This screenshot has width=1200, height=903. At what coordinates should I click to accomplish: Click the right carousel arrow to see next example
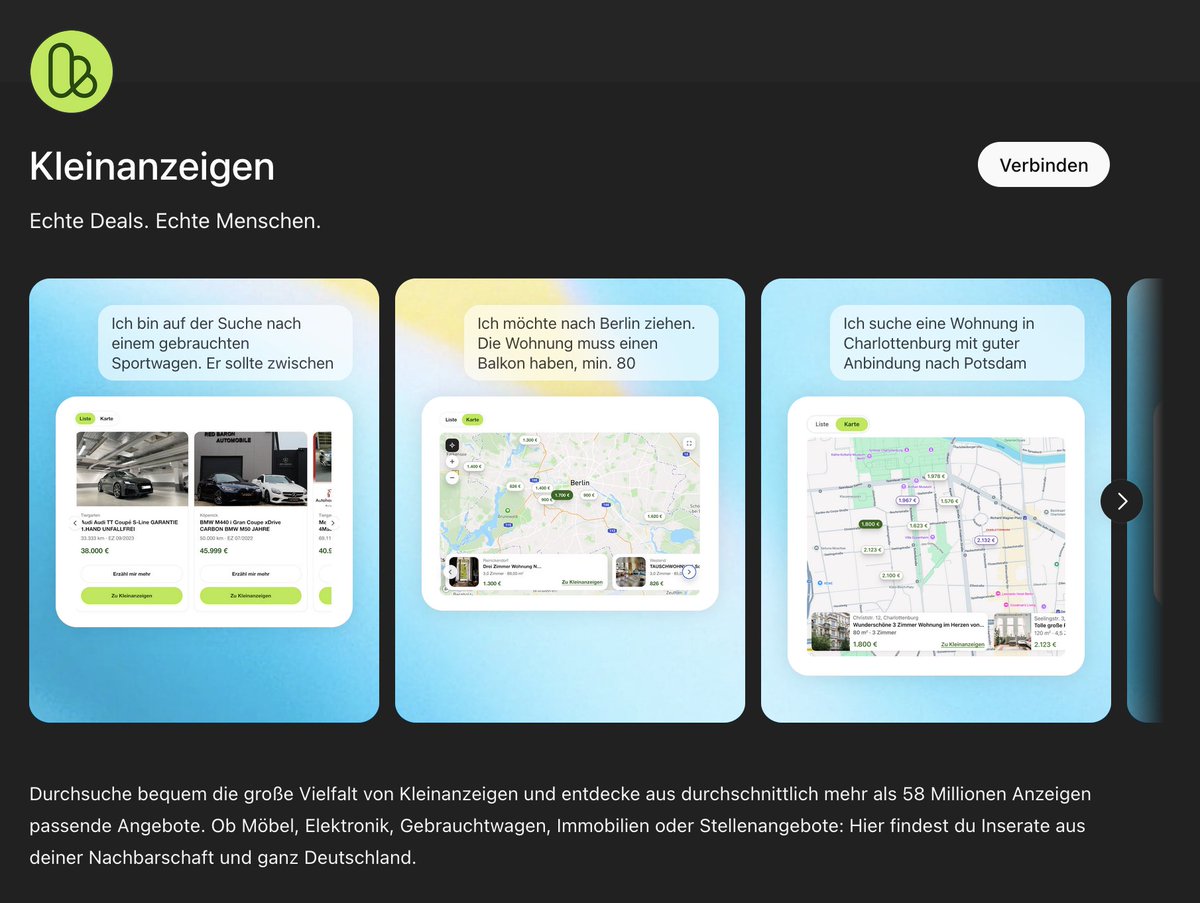click(x=1121, y=501)
